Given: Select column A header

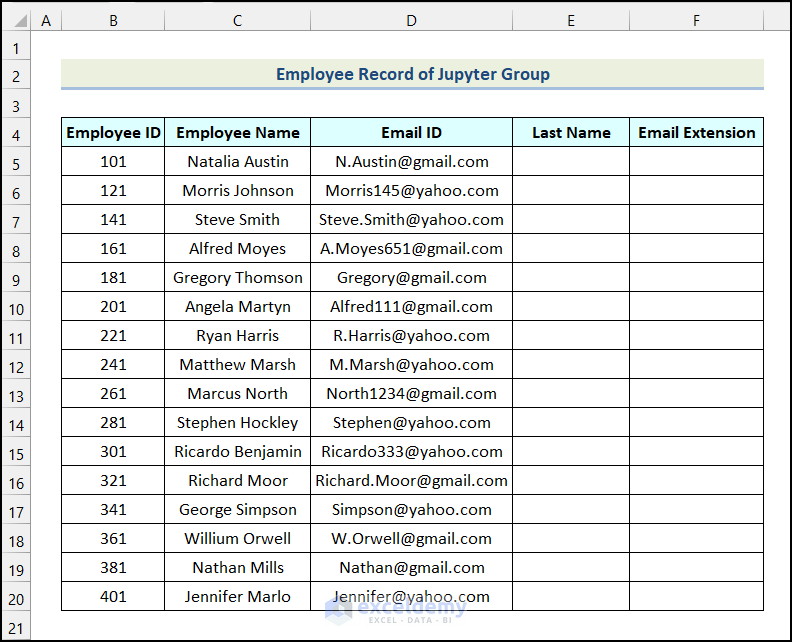Looking at the screenshot, I should coord(46,20).
